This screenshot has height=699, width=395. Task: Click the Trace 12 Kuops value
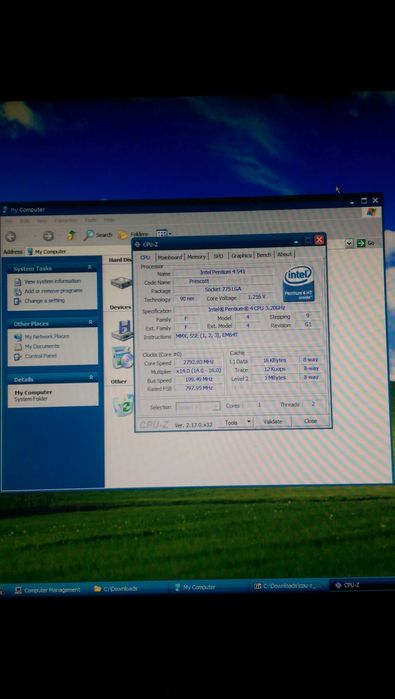coord(274,369)
